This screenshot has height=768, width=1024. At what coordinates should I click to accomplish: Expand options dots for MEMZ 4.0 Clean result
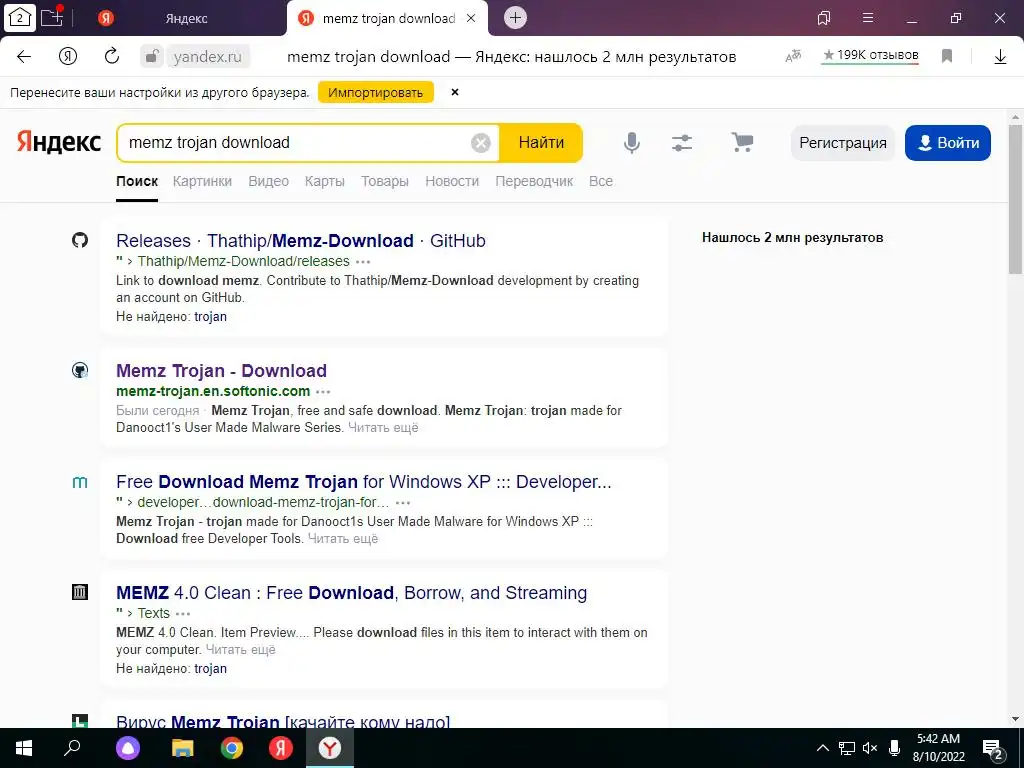click(183, 614)
